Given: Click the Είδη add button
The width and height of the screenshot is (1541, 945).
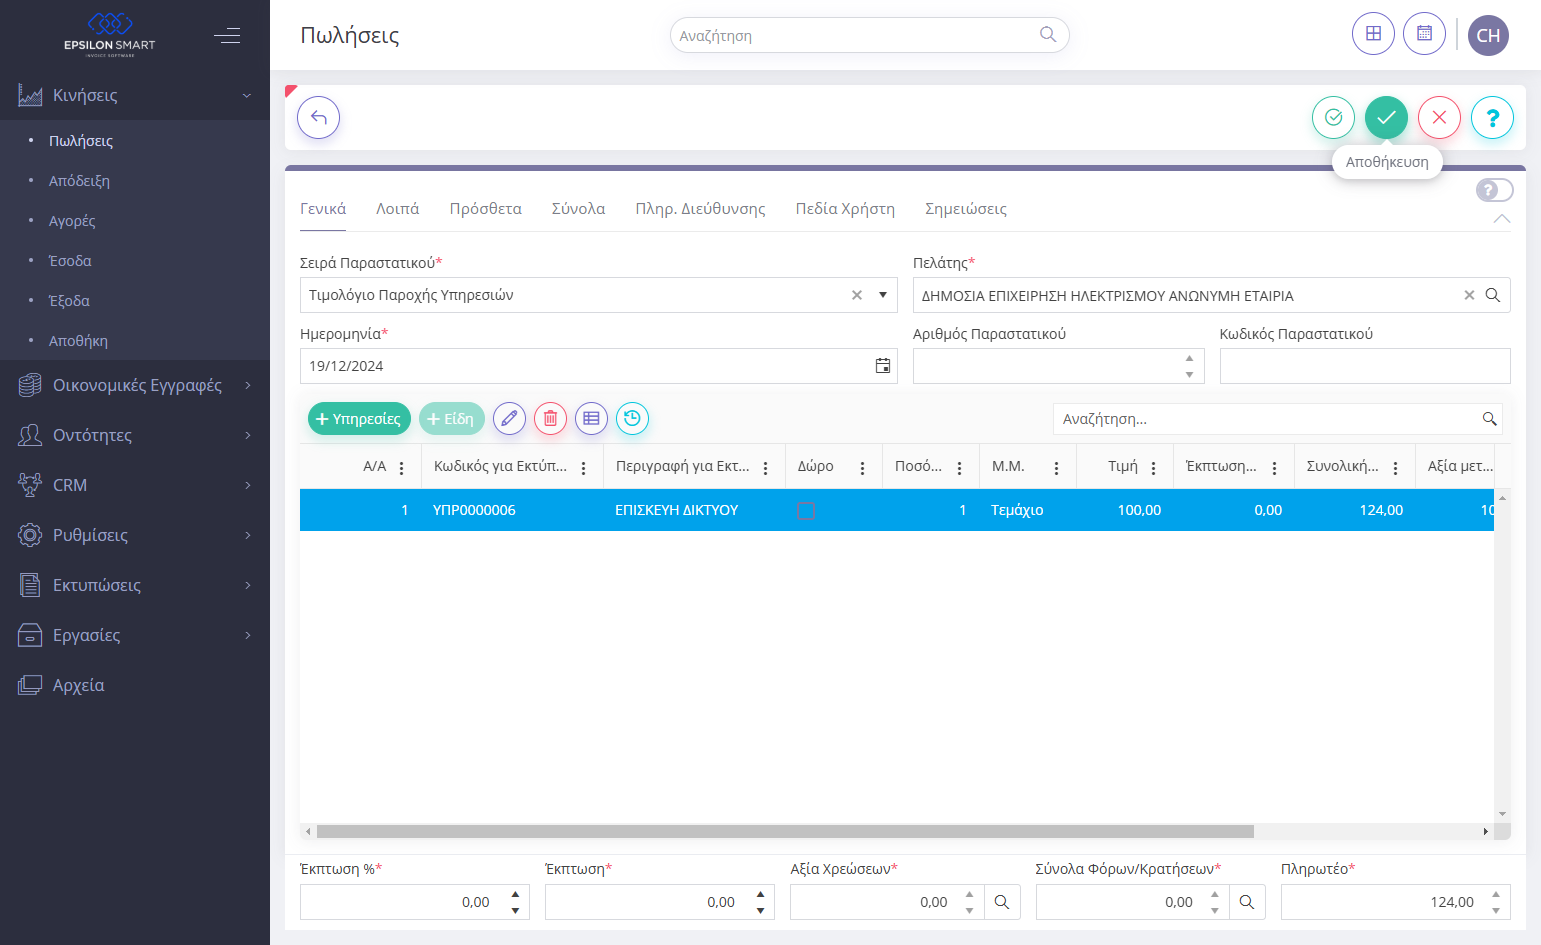Looking at the screenshot, I should [x=452, y=419].
